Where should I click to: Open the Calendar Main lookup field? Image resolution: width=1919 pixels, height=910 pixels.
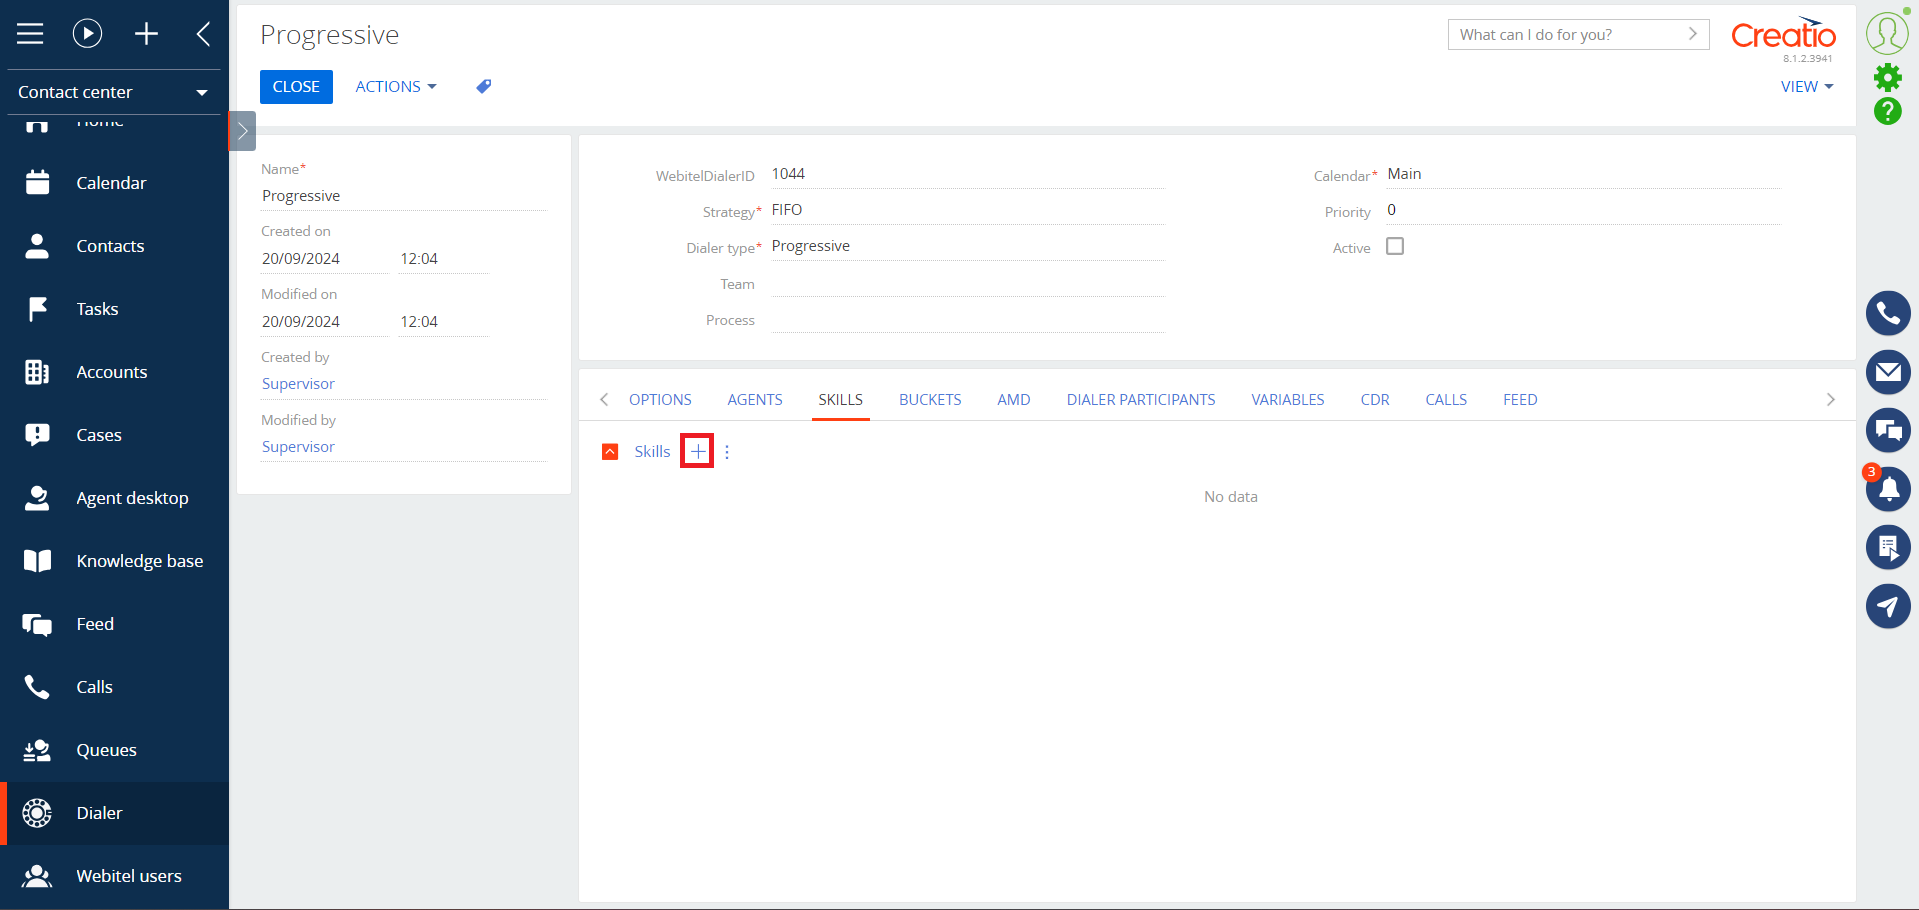(1584, 174)
